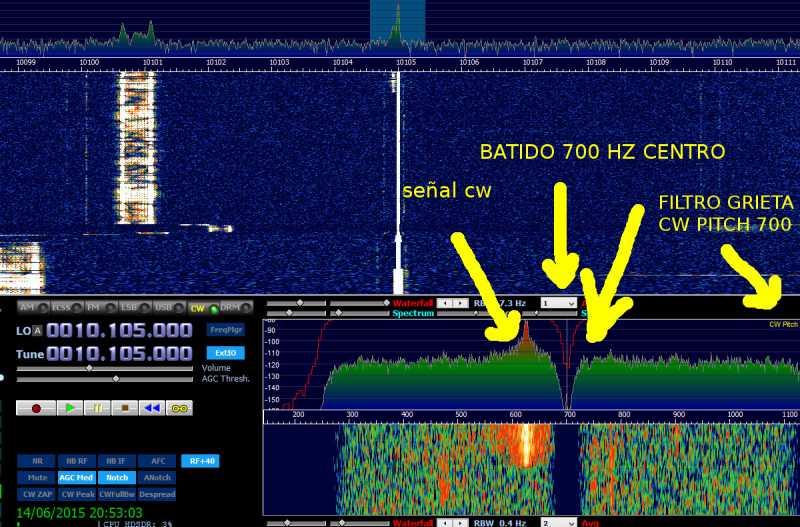Disable the Notch filter
The image size is (800, 527).
(x=114, y=478)
